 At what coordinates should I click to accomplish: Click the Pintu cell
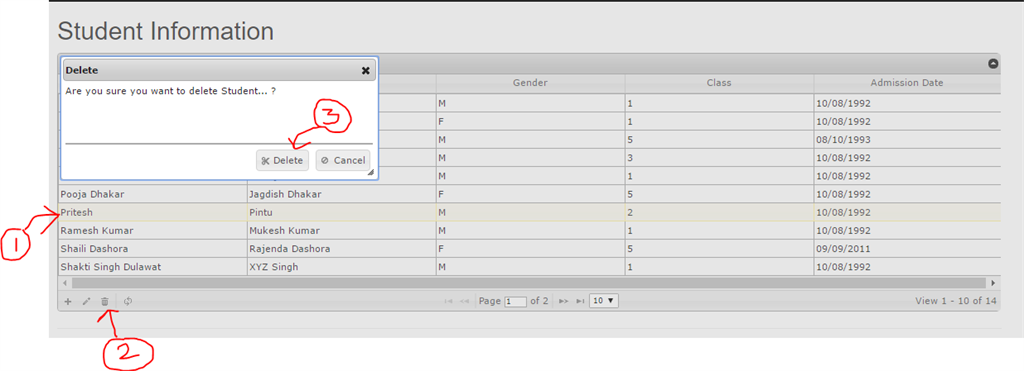pyautogui.click(x=342, y=212)
